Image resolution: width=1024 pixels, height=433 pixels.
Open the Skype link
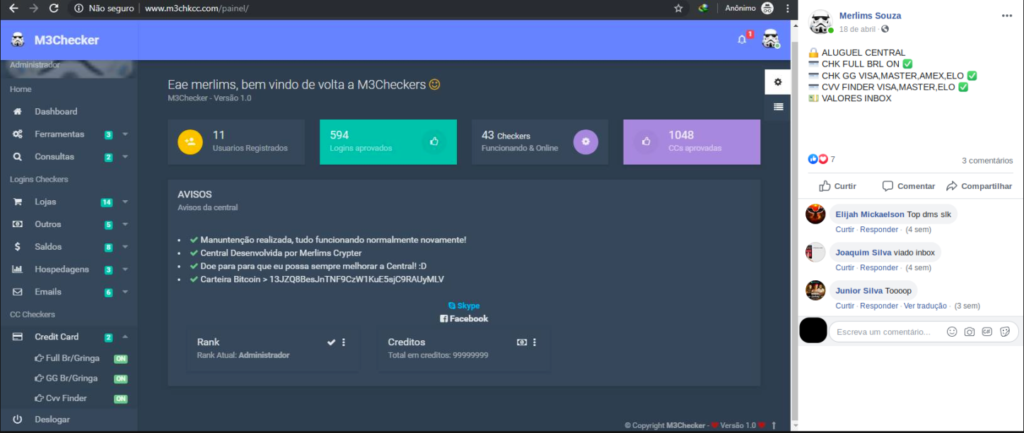tap(464, 306)
